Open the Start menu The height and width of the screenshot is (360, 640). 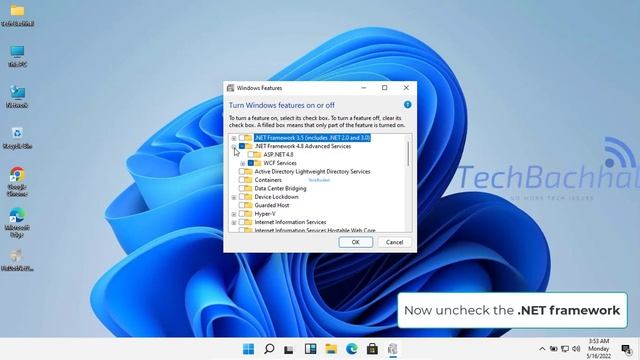[248, 349]
